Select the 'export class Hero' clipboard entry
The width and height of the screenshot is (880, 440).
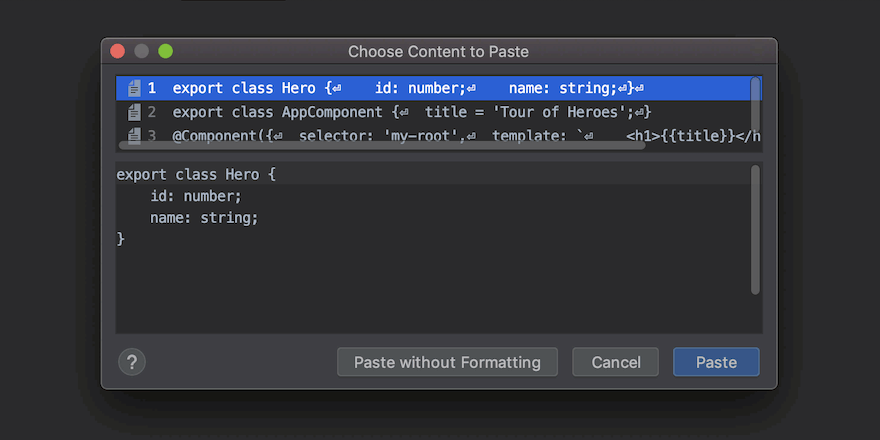click(400, 88)
